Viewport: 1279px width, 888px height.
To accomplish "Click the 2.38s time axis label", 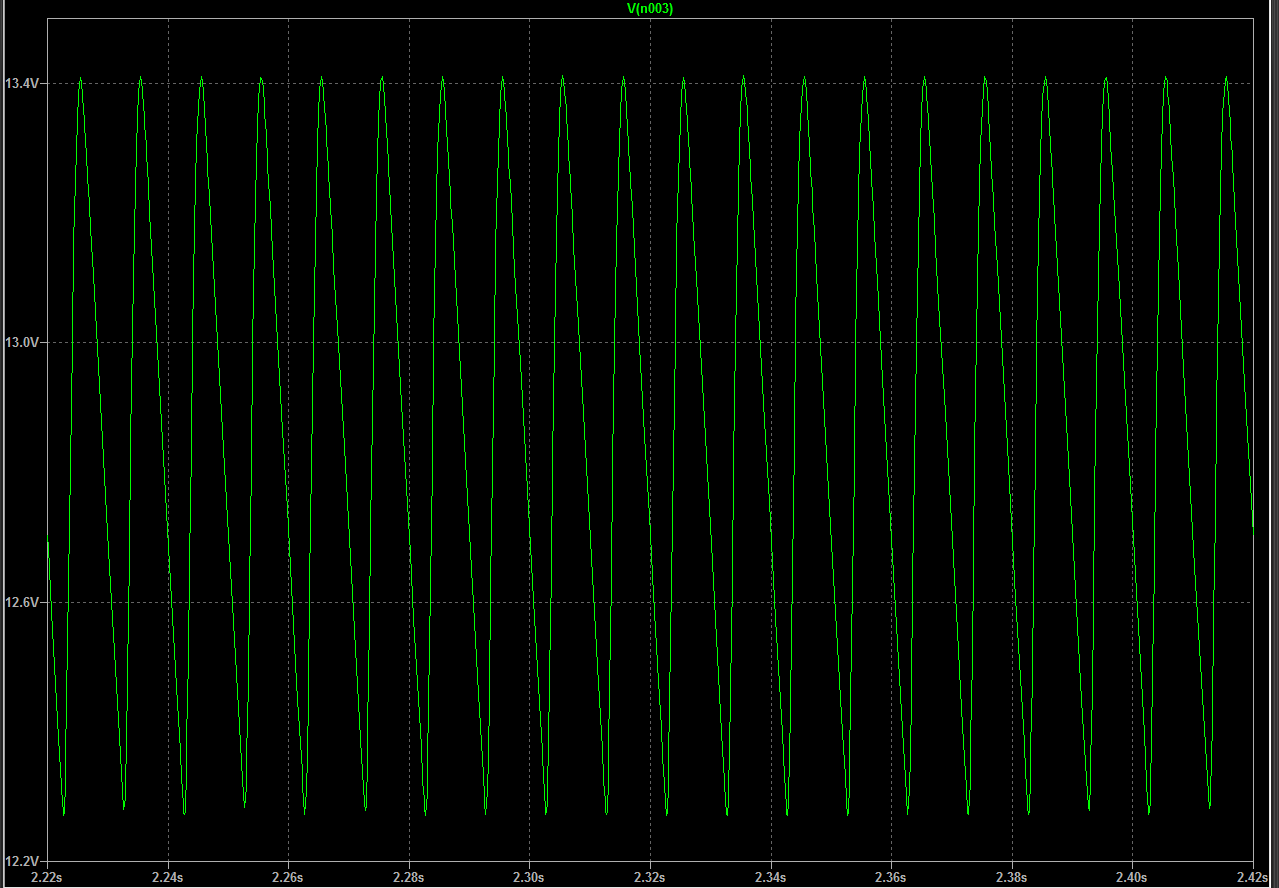I will point(1012,877).
